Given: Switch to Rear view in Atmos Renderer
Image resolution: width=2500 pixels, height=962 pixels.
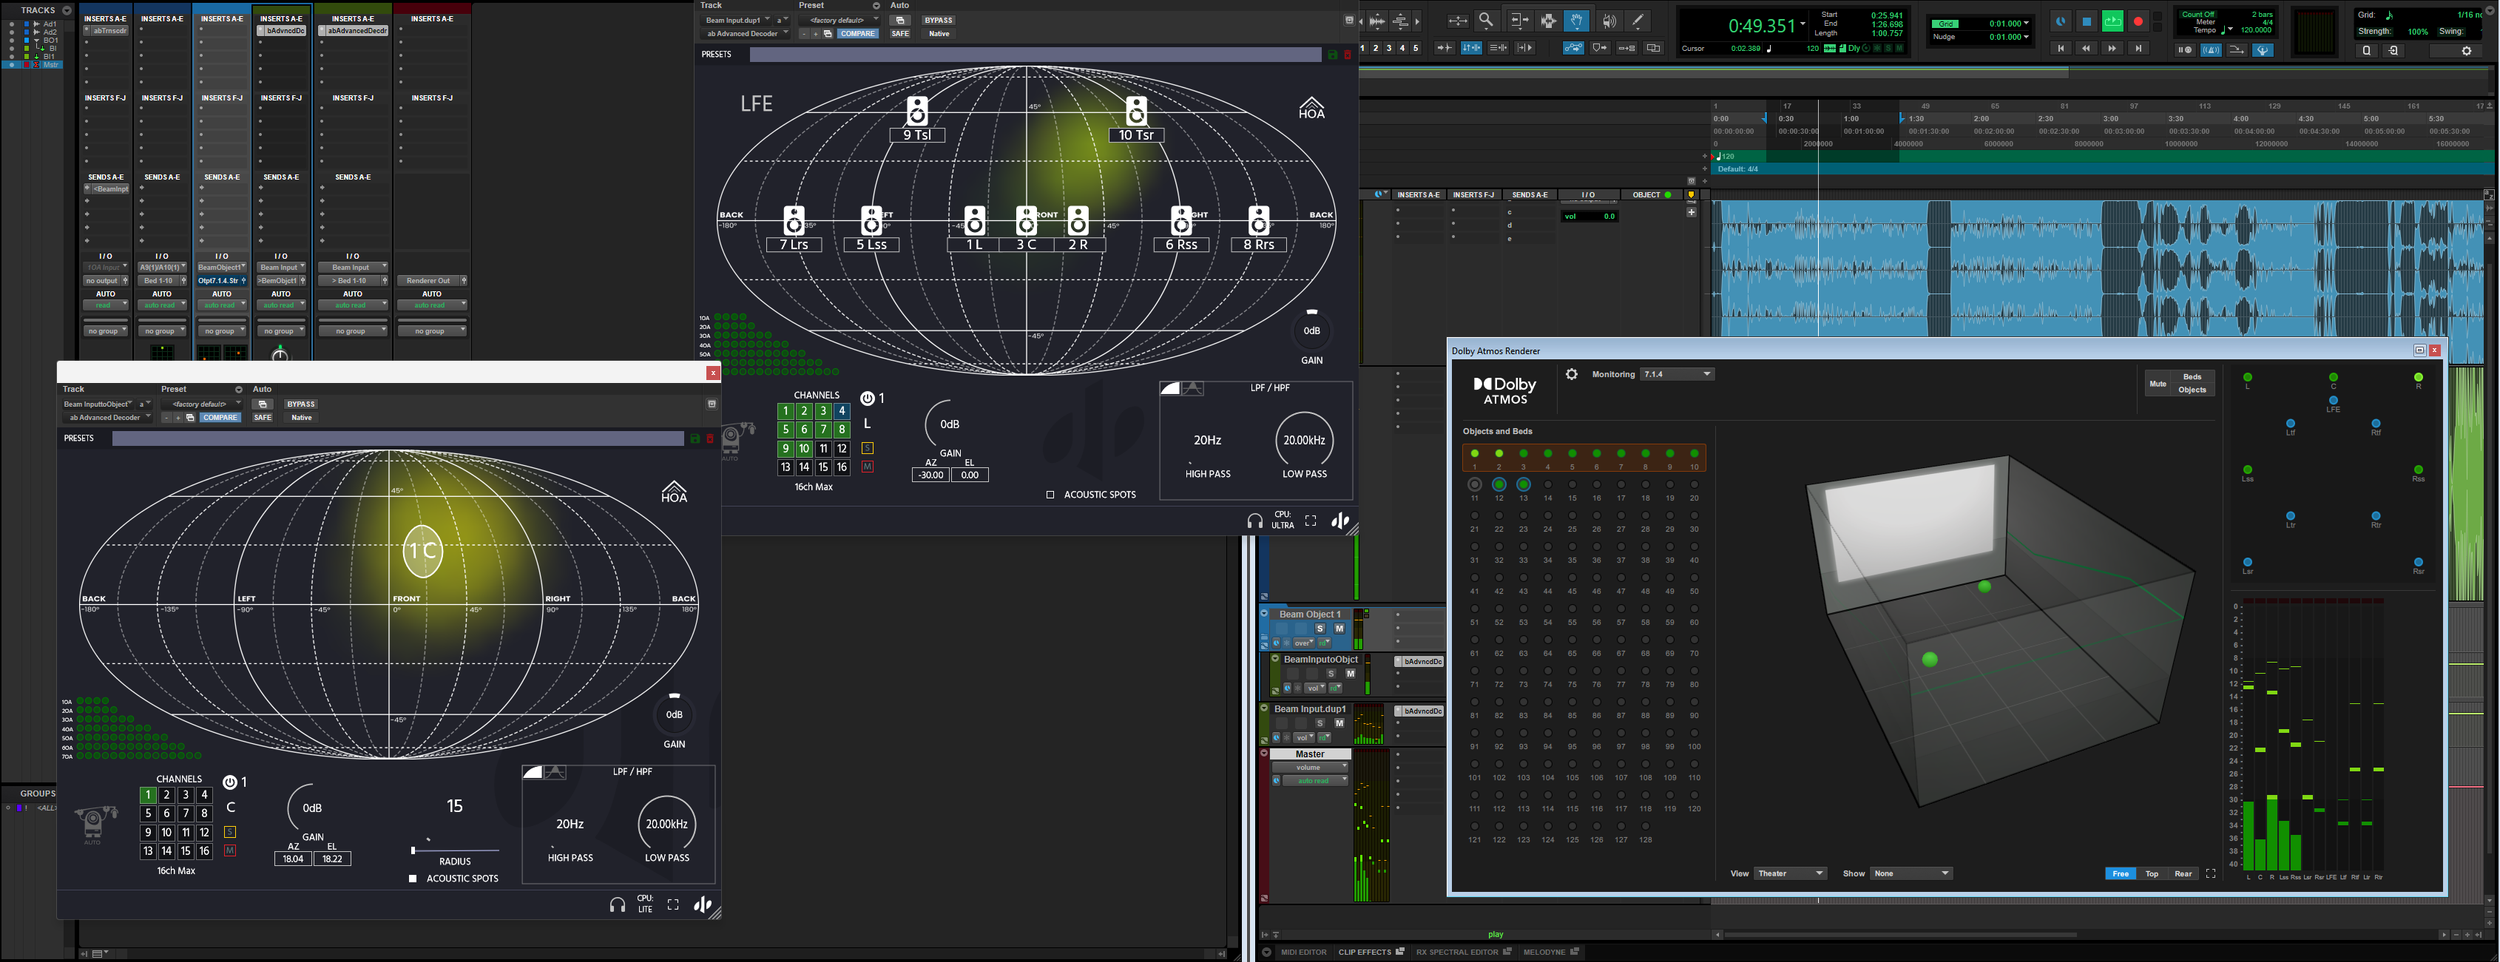Looking at the screenshot, I should [x=2183, y=873].
